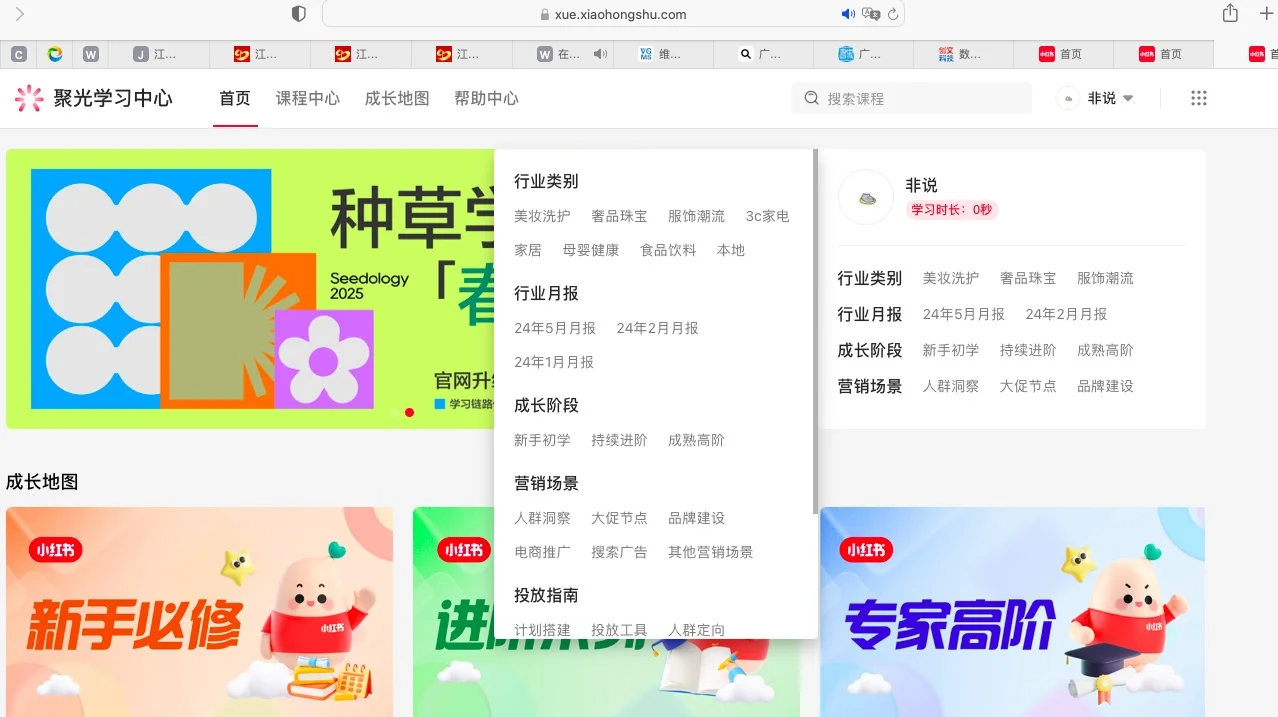Click the Safari forward navigation chevron
The height and width of the screenshot is (717, 1278).
pos(19,14)
